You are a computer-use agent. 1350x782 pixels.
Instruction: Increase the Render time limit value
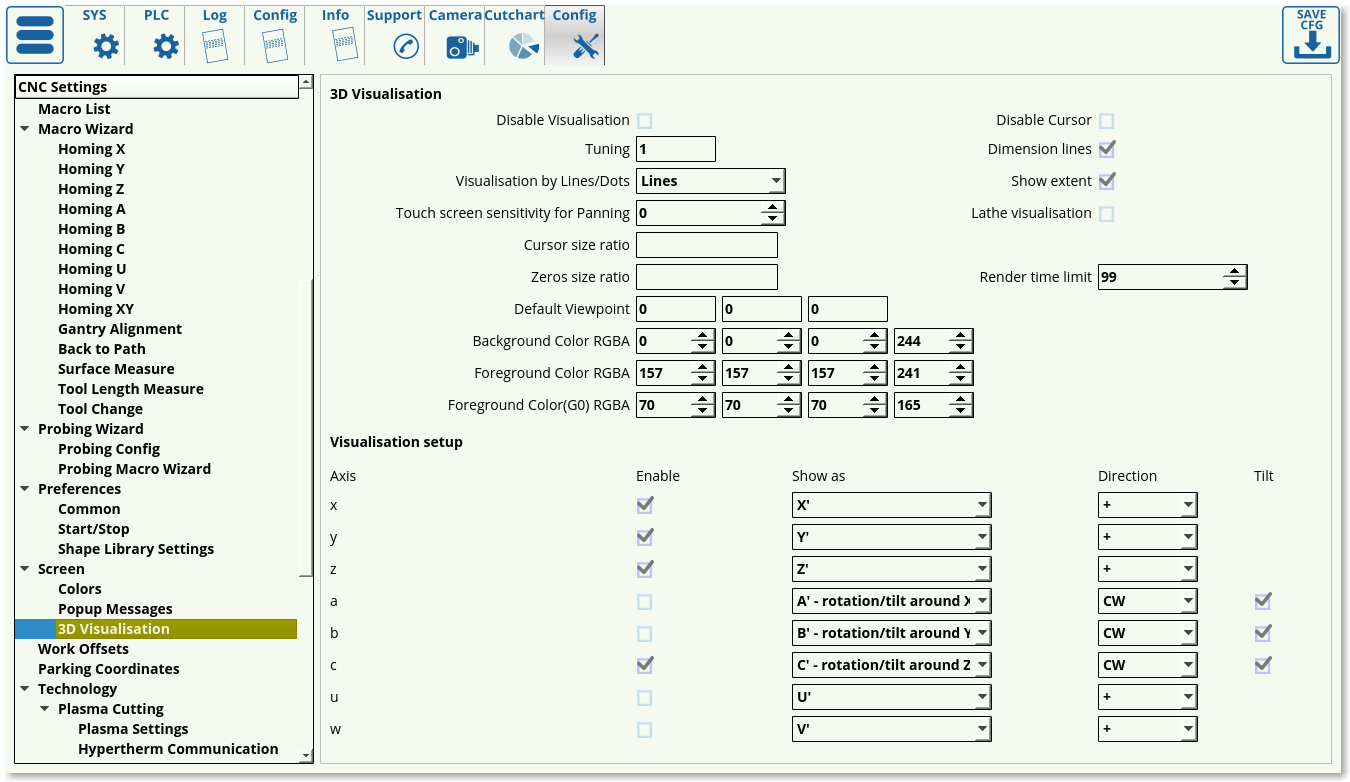[x=1235, y=271]
